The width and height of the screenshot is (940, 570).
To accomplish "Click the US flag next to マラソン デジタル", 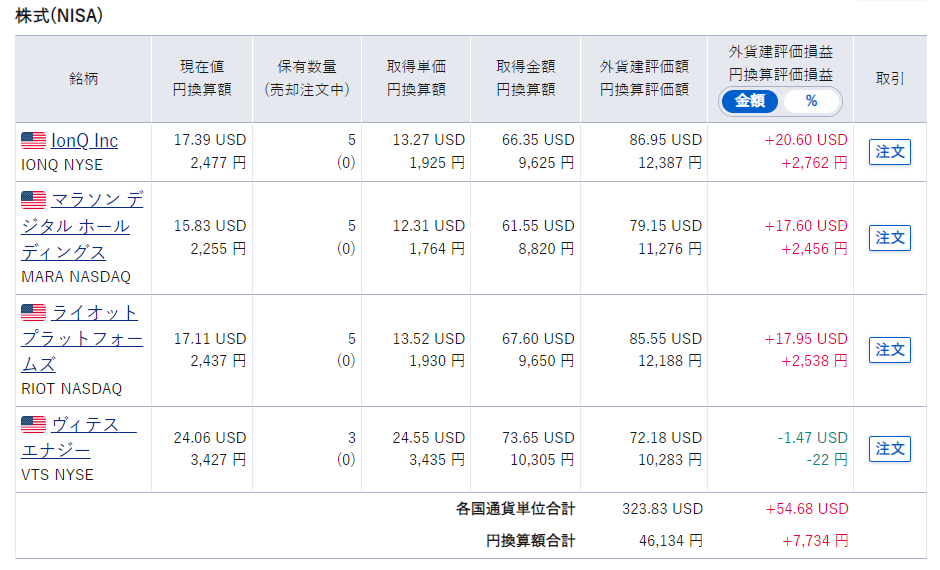I will tap(34, 200).
